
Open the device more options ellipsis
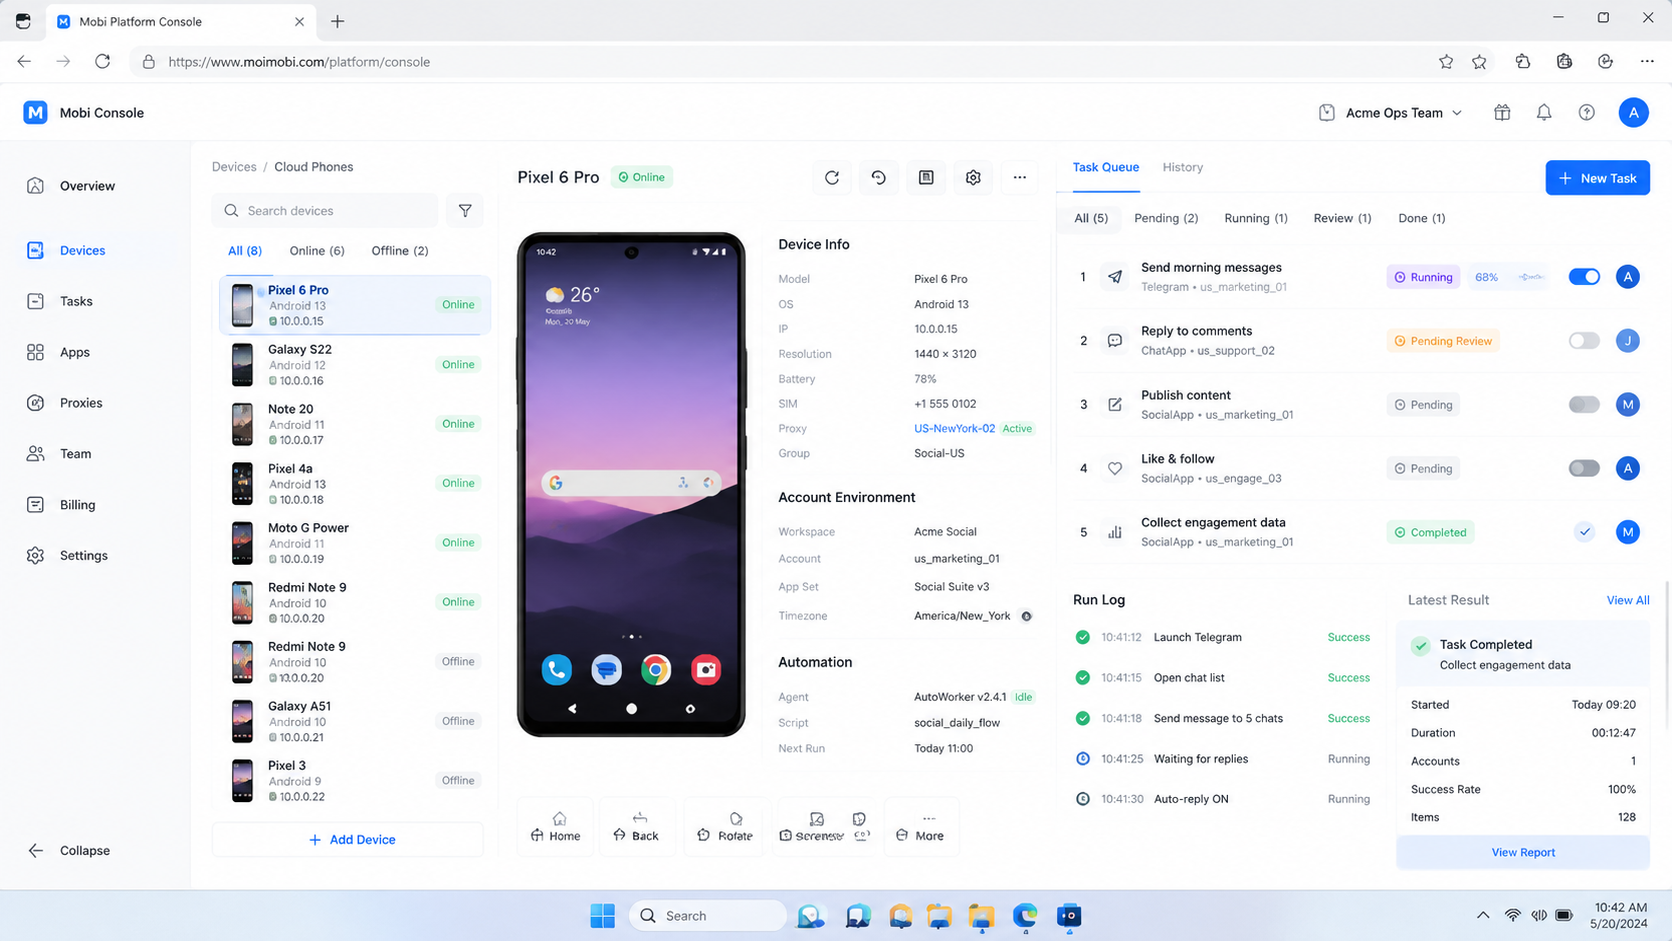[1020, 177]
